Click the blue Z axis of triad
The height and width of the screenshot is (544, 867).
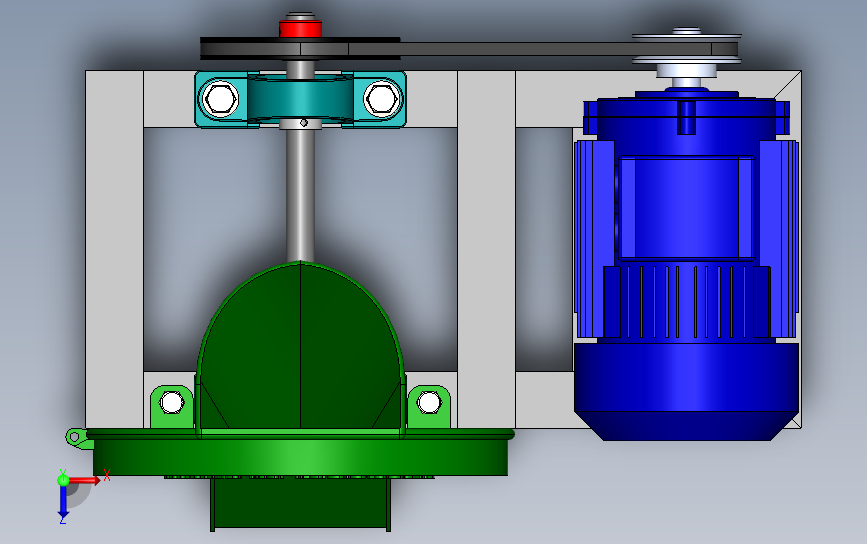[x=63, y=503]
